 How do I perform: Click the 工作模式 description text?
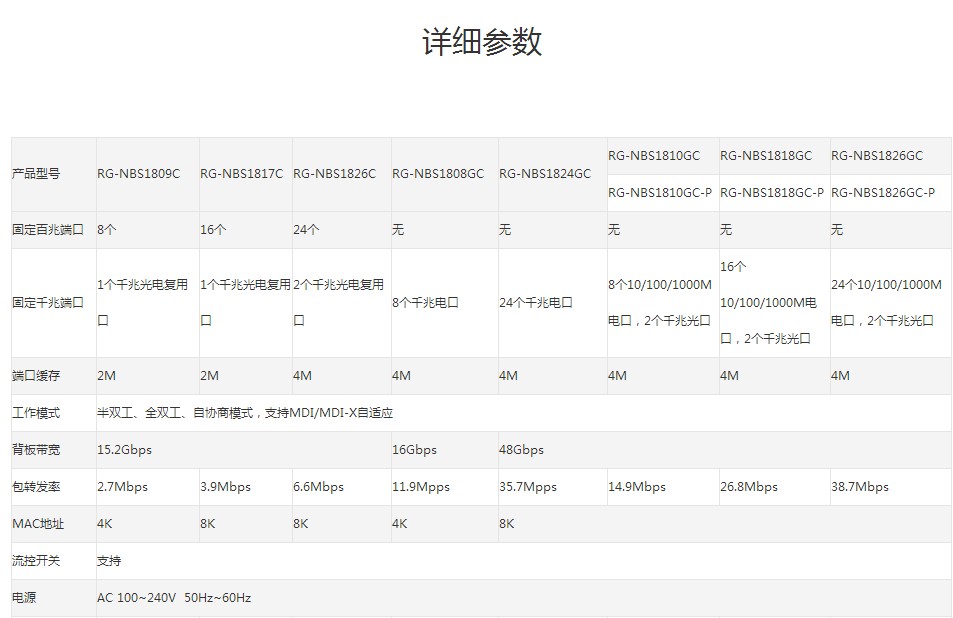[x=245, y=413]
